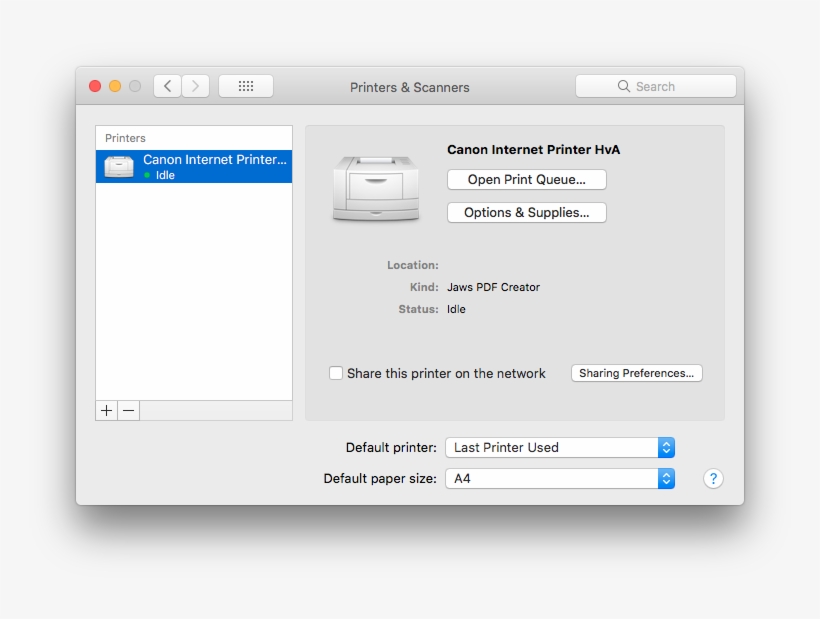Viewport: 820px width, 619px height.
Task: Click Sharing Preferences button
Action: click(636, 373)
